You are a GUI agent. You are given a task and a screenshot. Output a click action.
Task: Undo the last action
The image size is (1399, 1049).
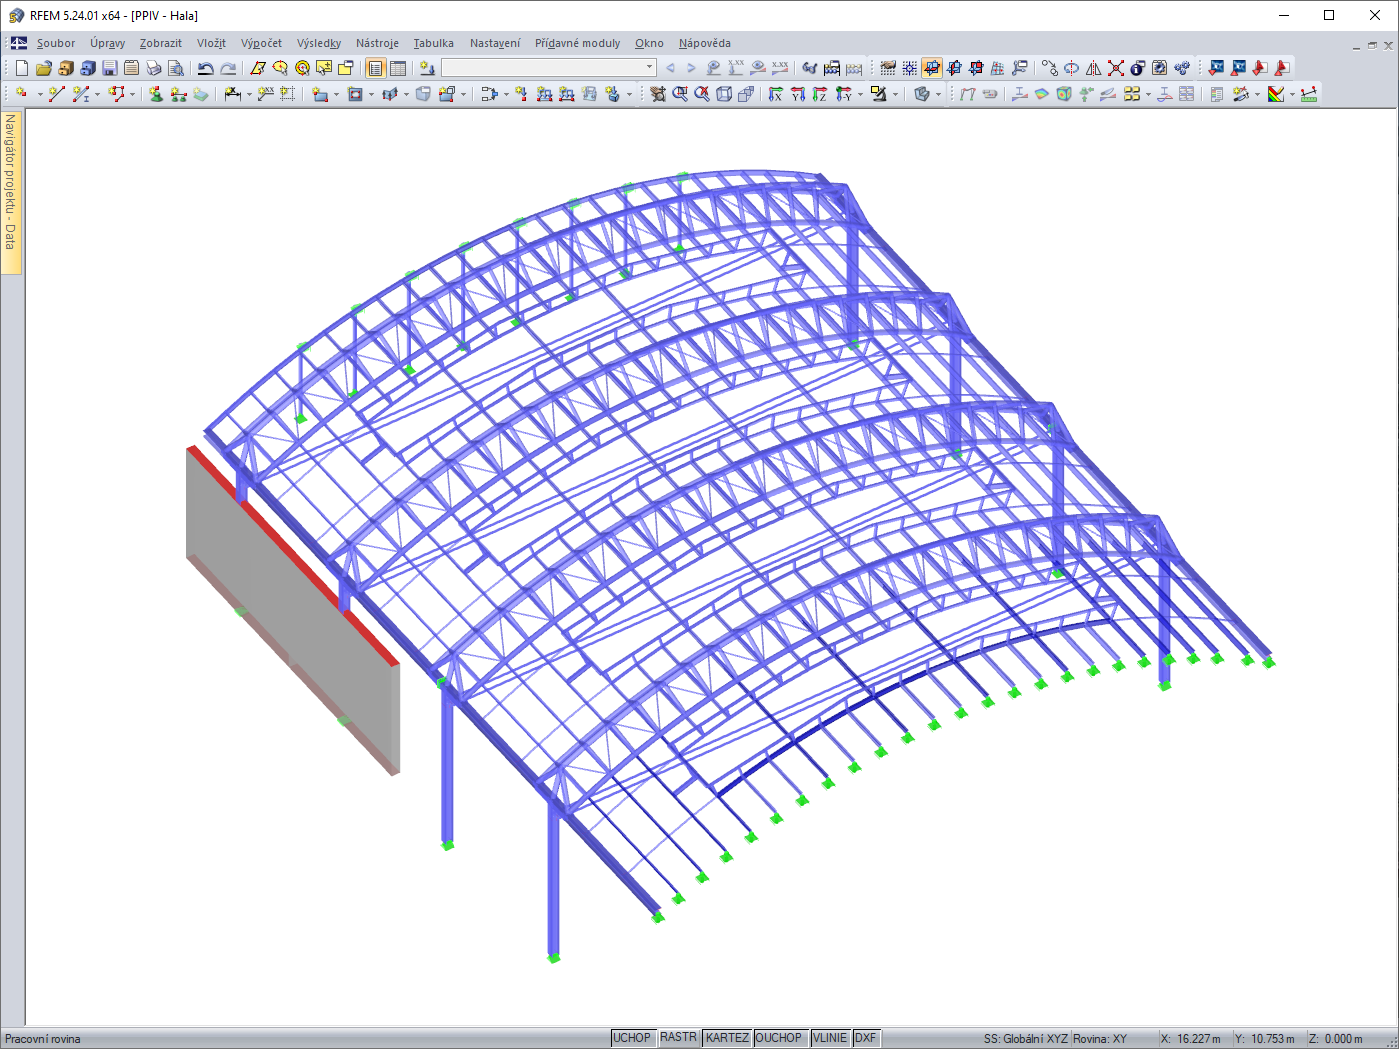(x=205, y=68)
